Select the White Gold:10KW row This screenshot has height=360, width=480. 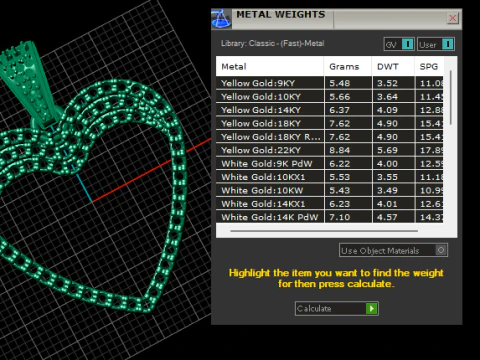point(330,190)
